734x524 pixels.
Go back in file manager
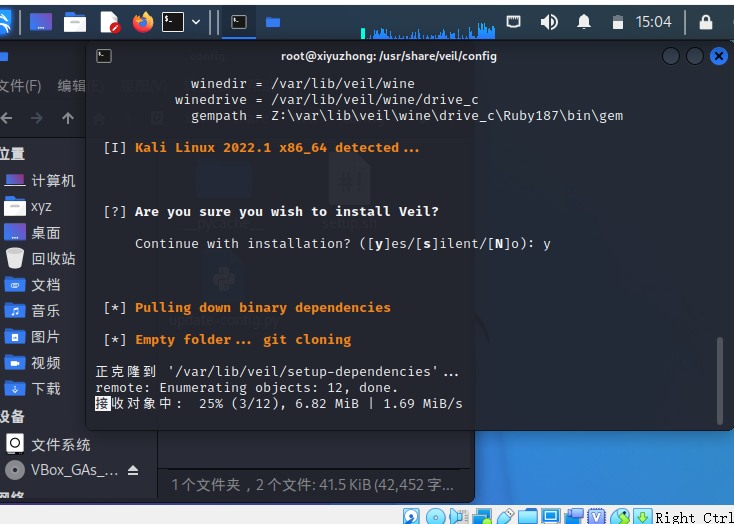click(7, 118)
